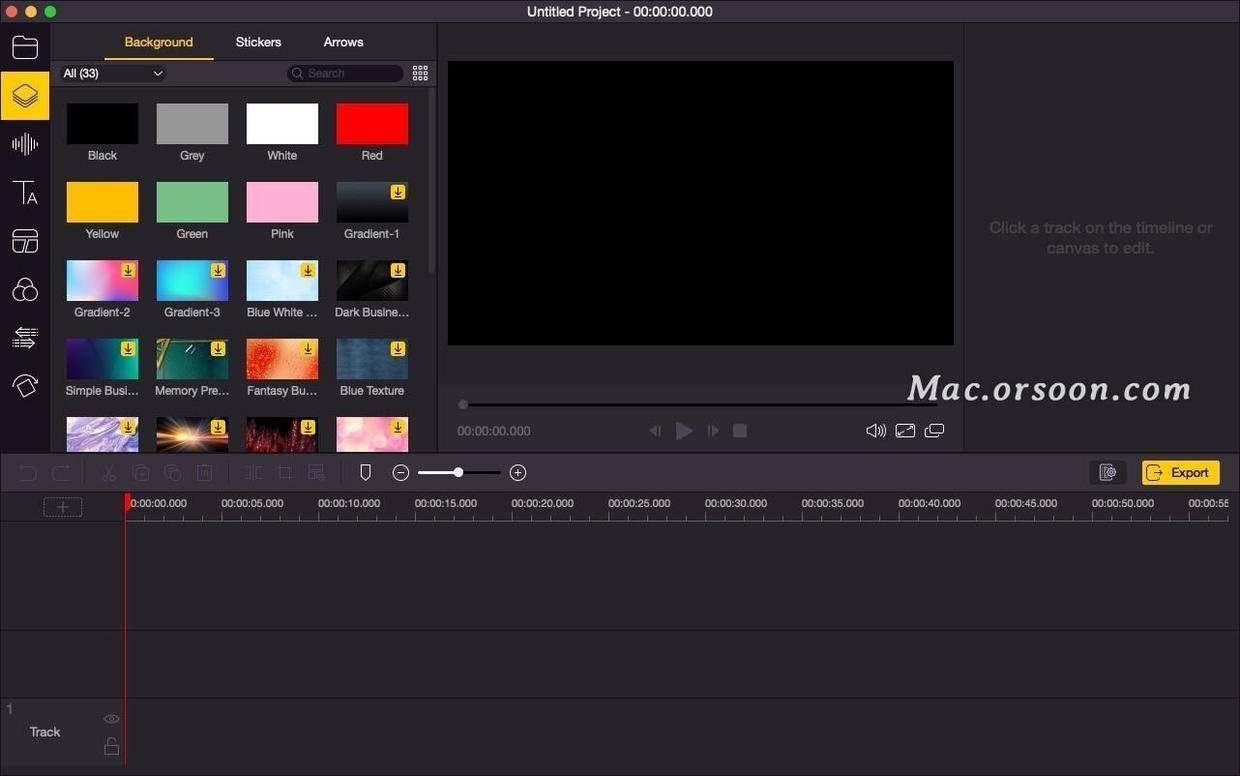Click the timeline marker icon
Image resolution: width=1240 pixels, height=776 pixels.
(x=365, y=472)
